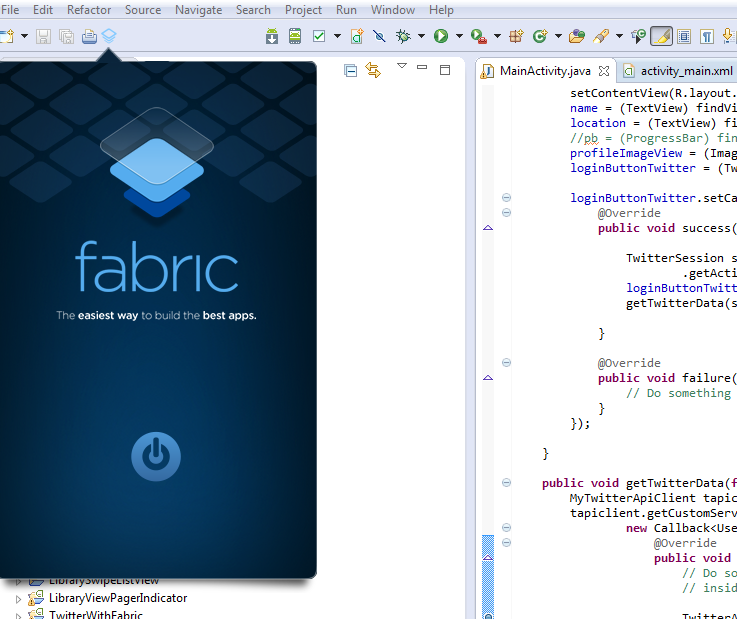This screenshot has height=619, width=737.
Task: Toggle Block Selection Mode button
Action: click(684, 36)
